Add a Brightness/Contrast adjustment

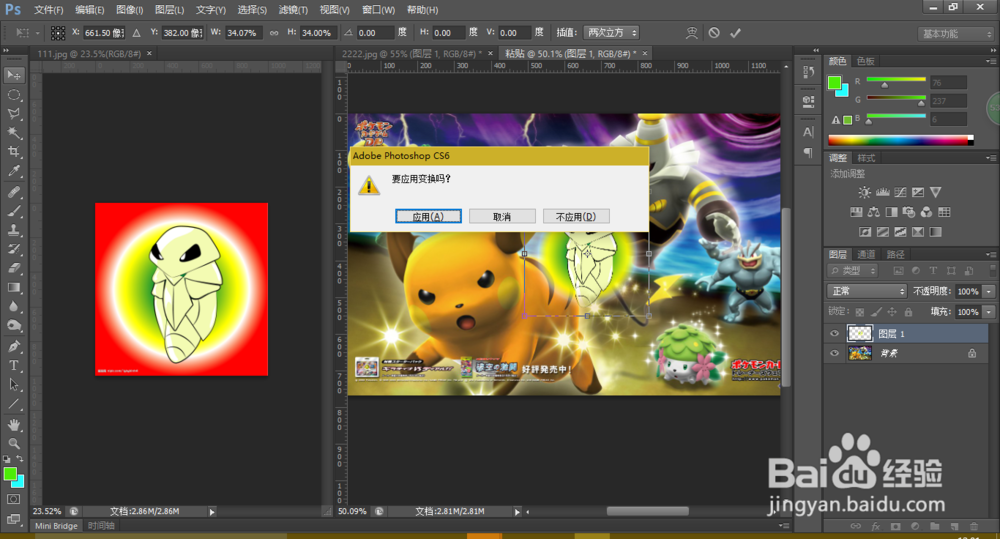point(864,192)
